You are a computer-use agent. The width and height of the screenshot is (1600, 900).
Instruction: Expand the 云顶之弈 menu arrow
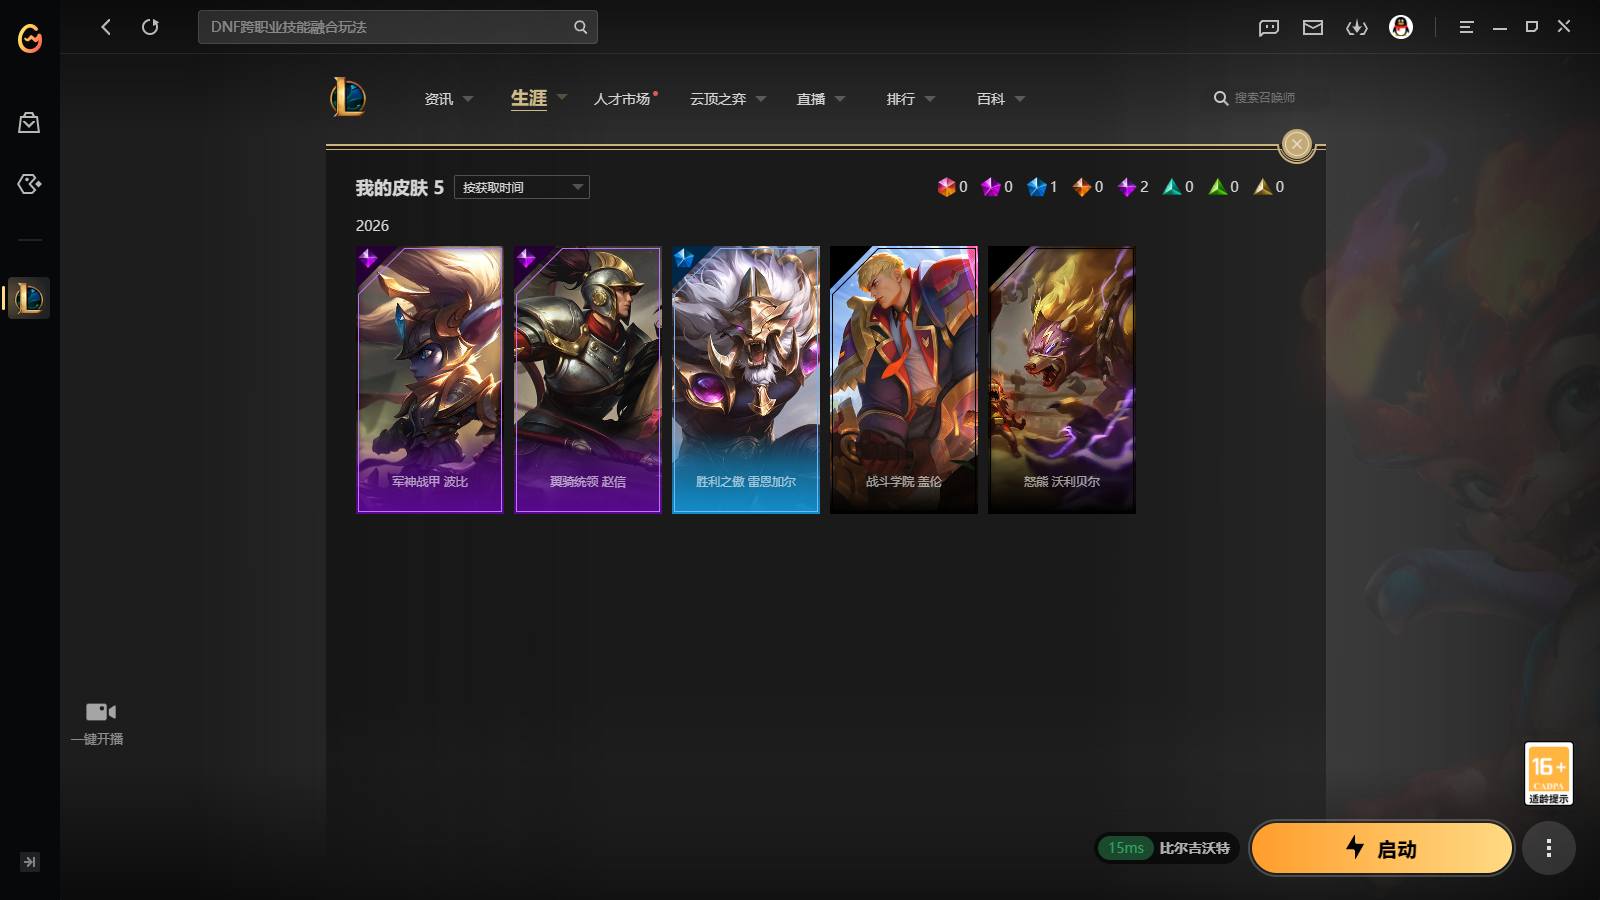761,99
